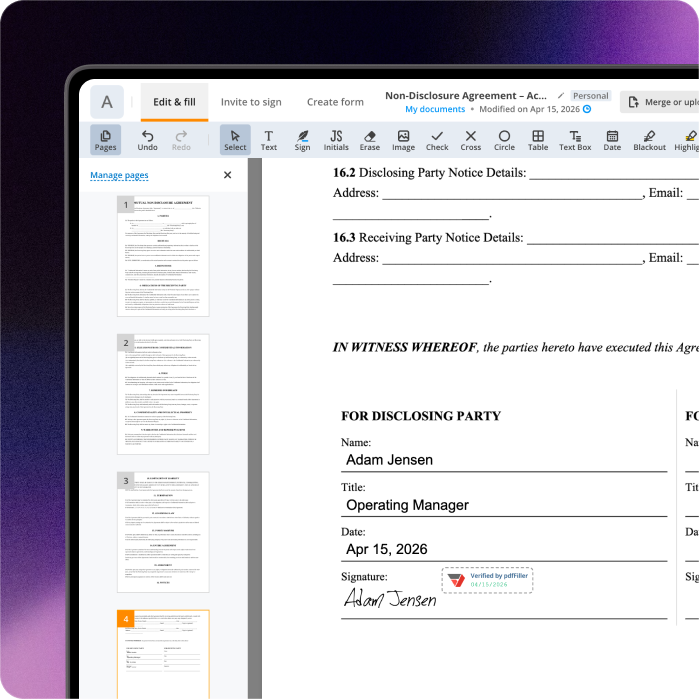Click the 'Operating Manager' title field
The image size is (699, 699).
tap(504, 505)
